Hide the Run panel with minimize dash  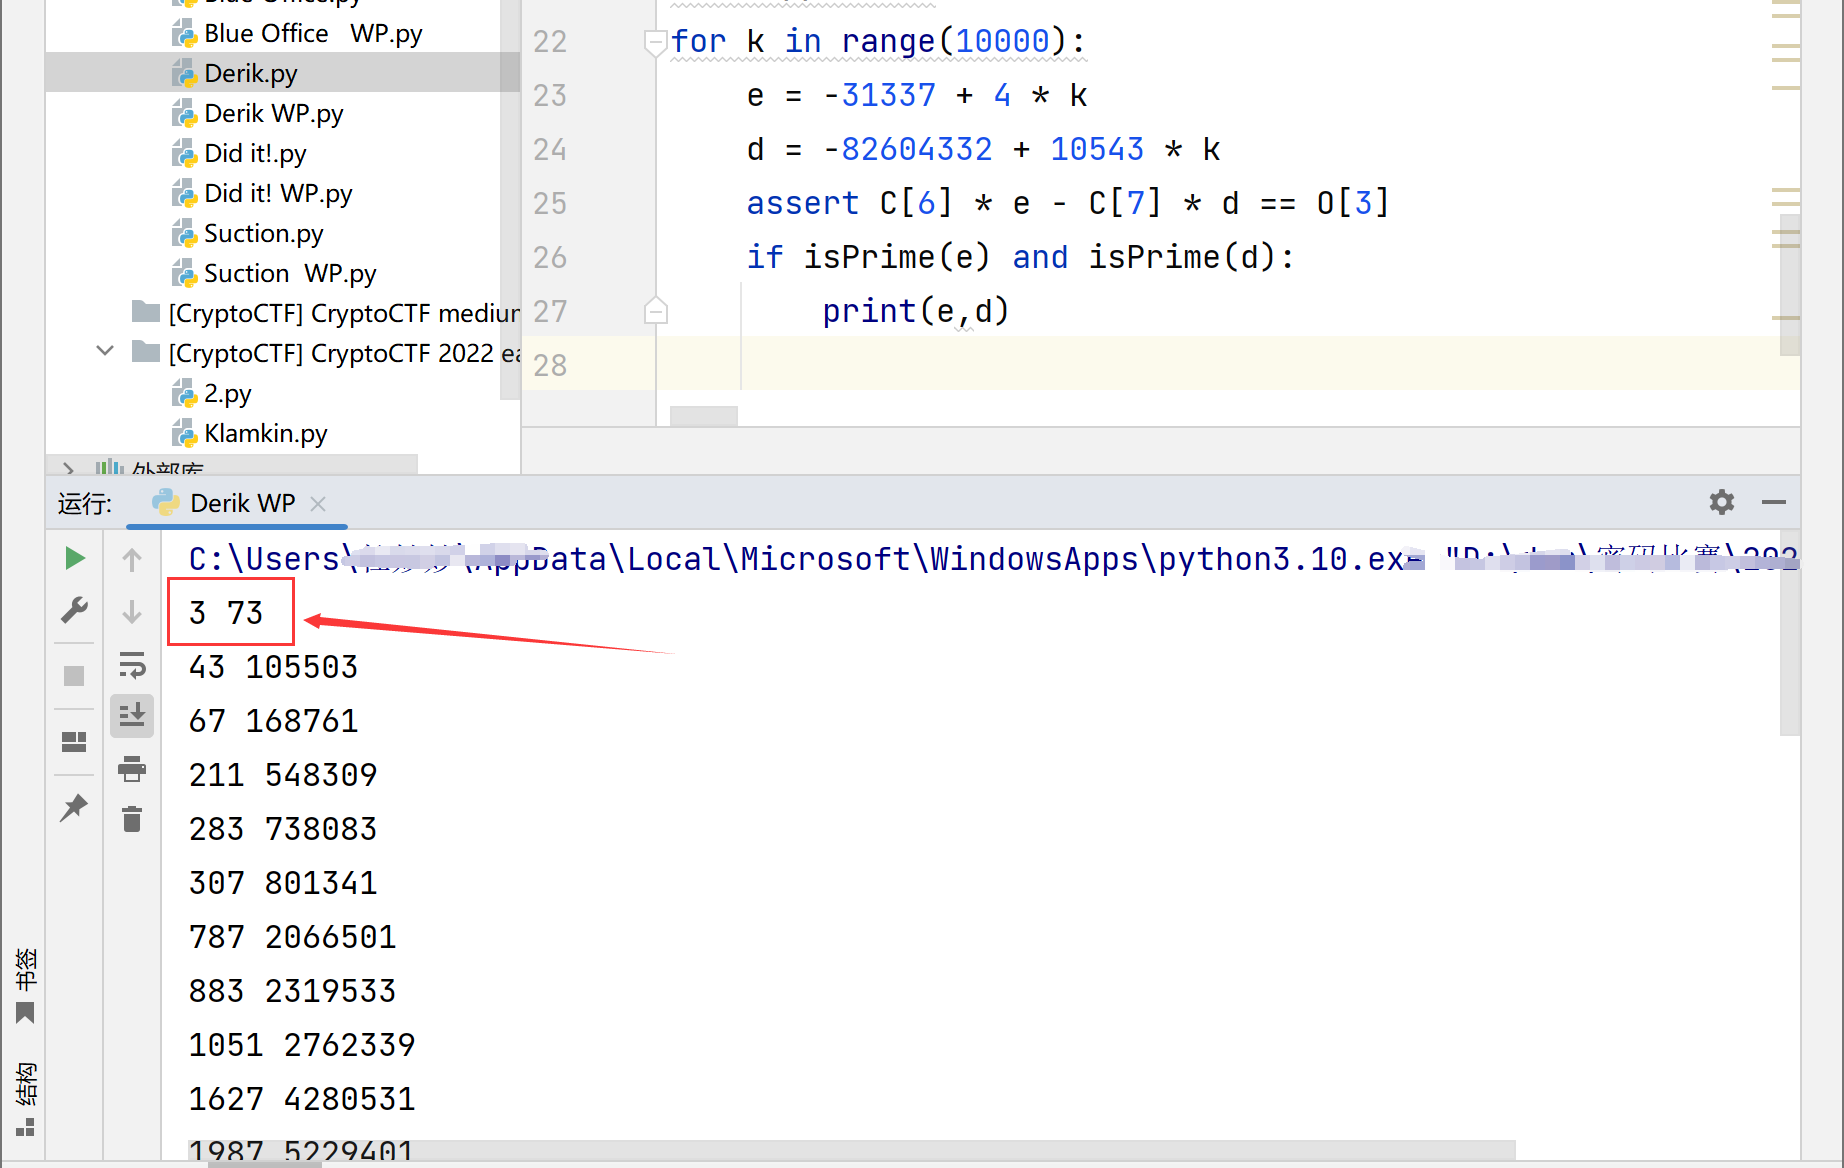click(1774, 502)
